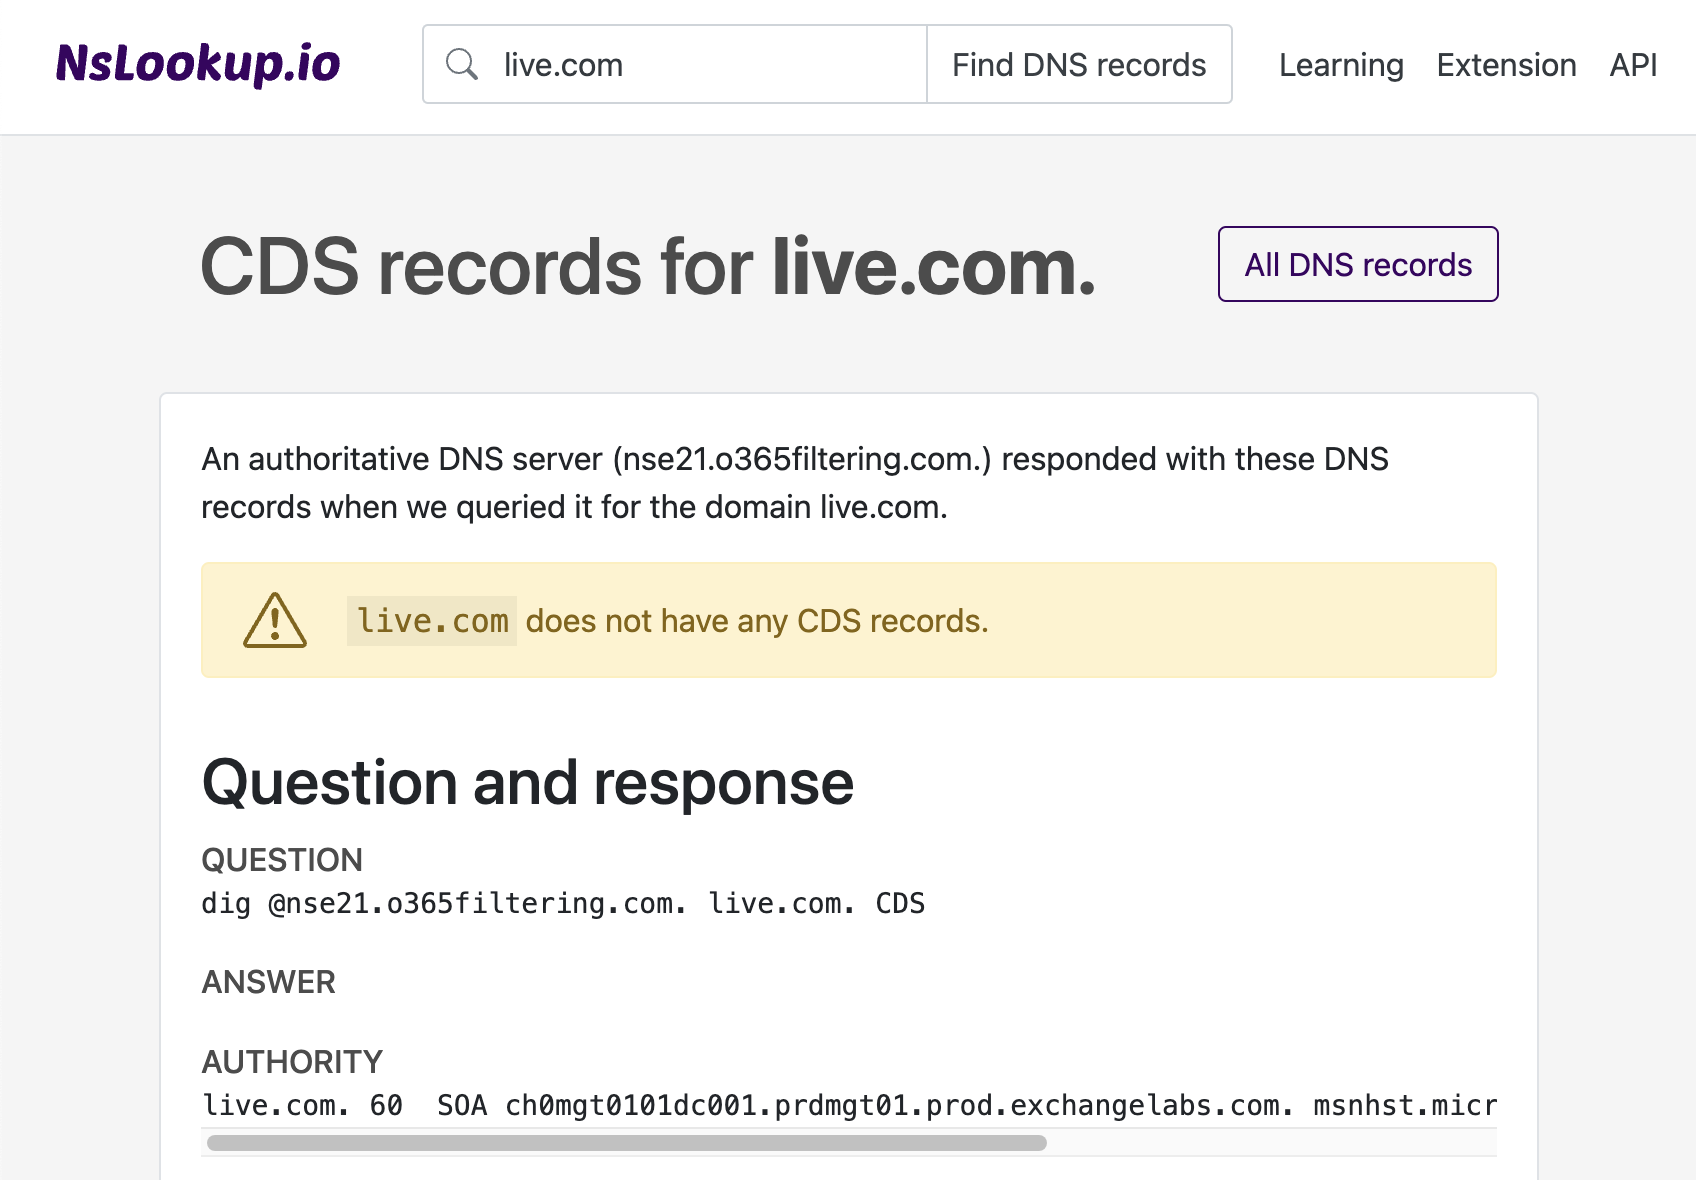Click the magnifying glass search icon

462,63
